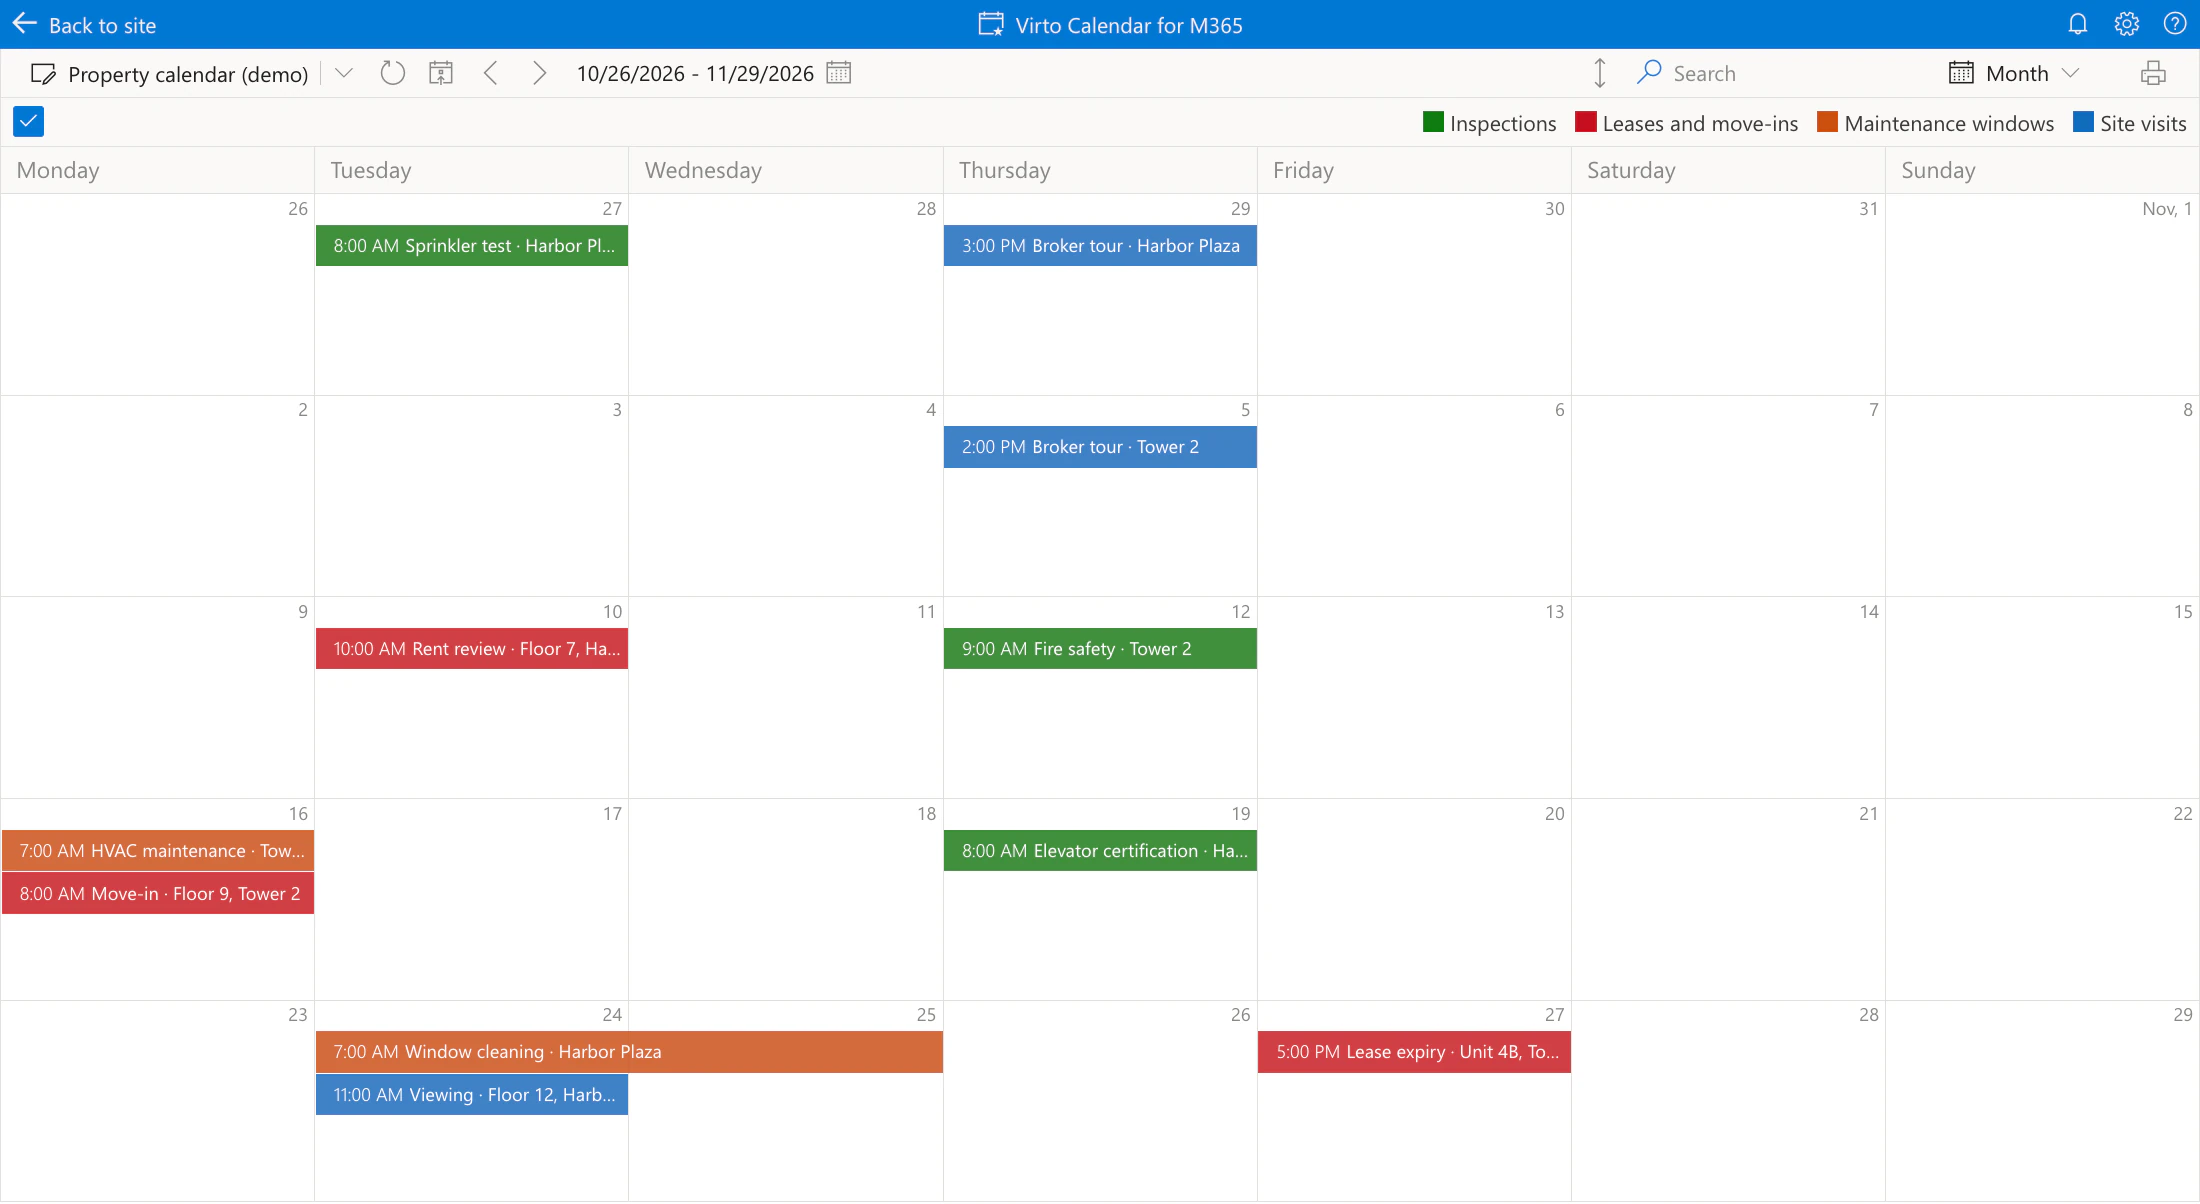This screenshot has height=1204, width=2200.
Task: Open the notifications bell
Action: 2078,24
